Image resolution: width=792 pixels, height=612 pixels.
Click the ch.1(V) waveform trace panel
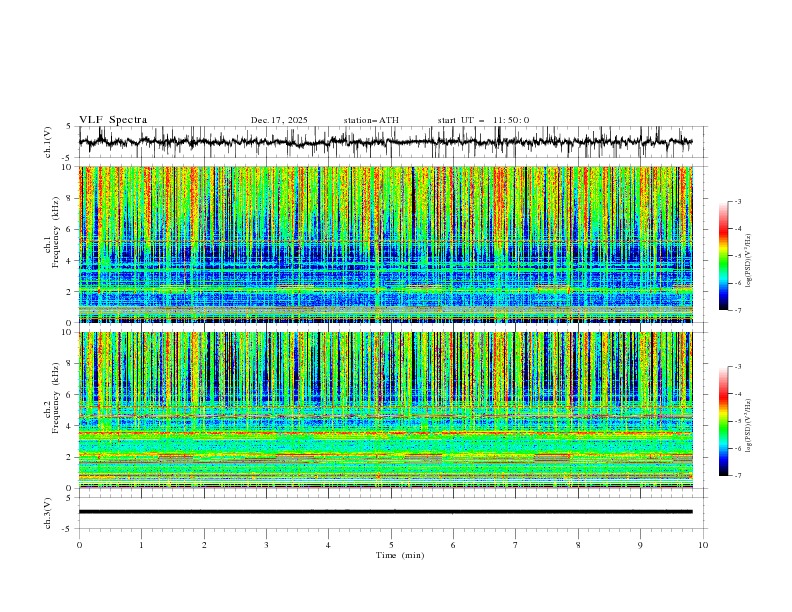390,142
